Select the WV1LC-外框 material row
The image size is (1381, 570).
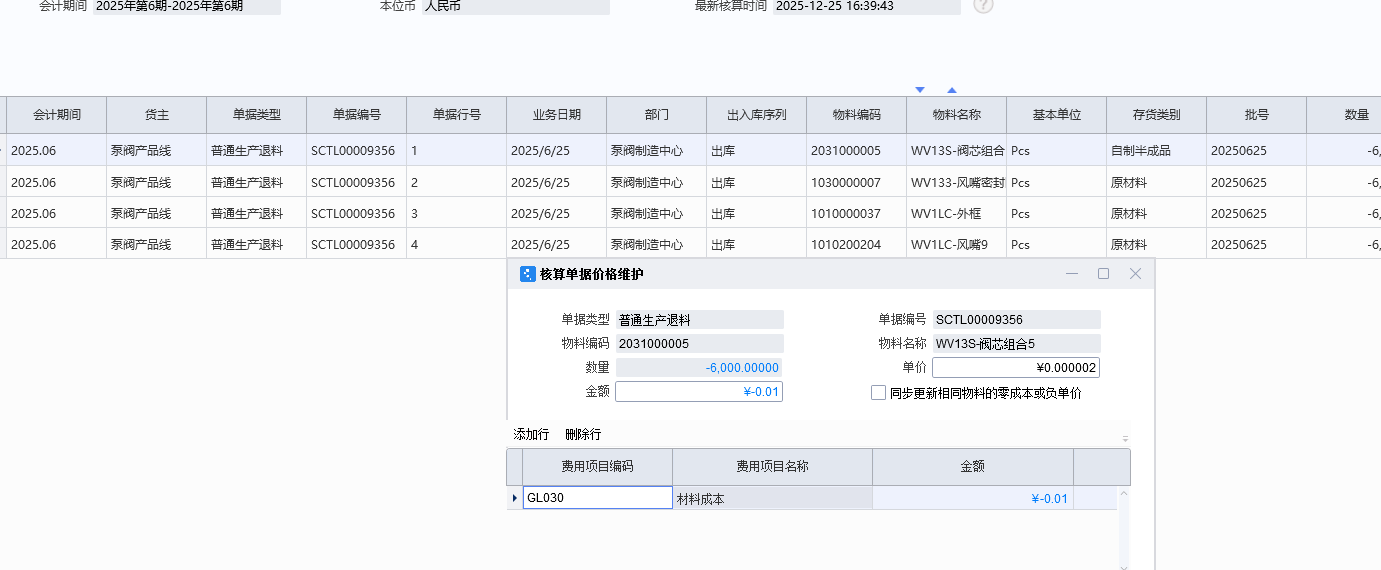click(955, 214)
